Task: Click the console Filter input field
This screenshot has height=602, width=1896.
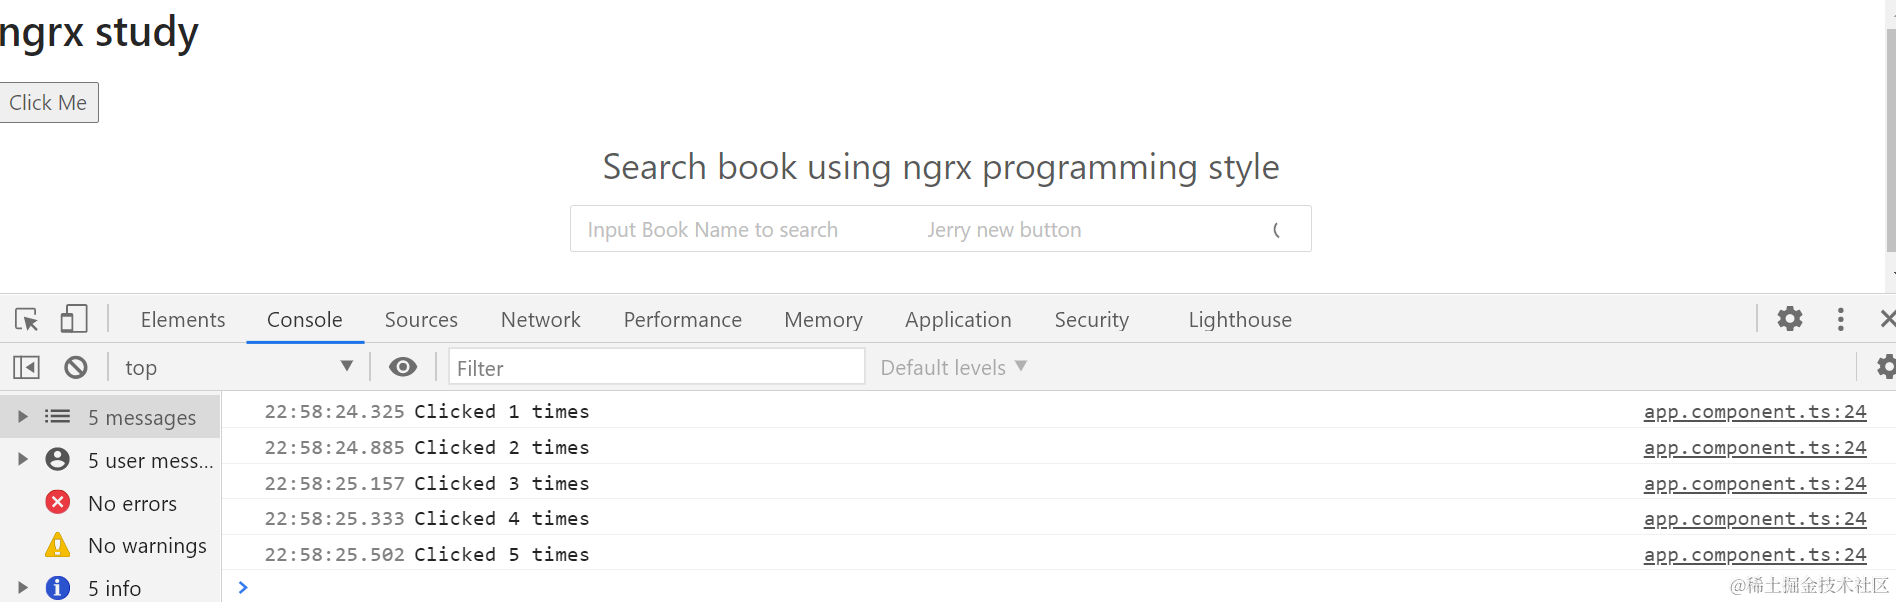Action: tap(656, 368)
